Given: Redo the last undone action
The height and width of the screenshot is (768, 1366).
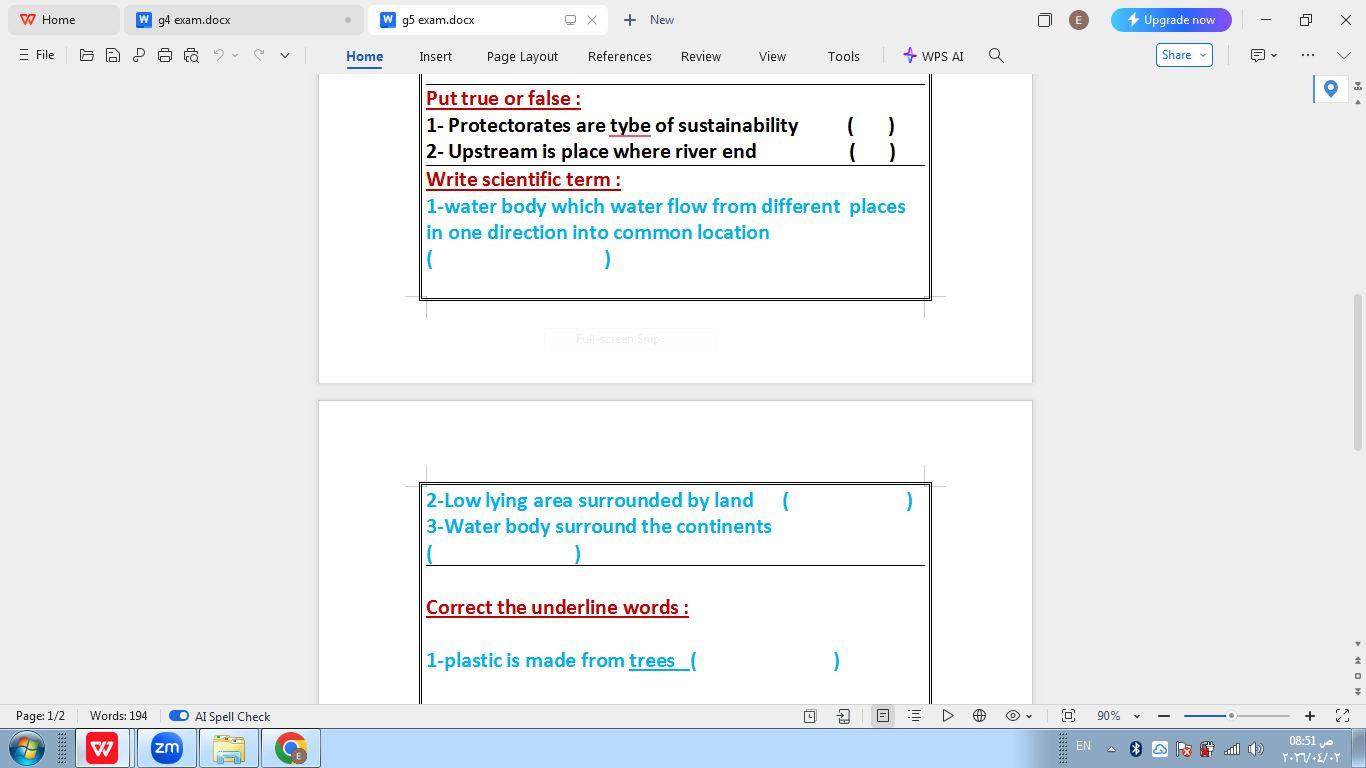Looking at the screenshot, I should pyautogui.click(x=258, y=56).
